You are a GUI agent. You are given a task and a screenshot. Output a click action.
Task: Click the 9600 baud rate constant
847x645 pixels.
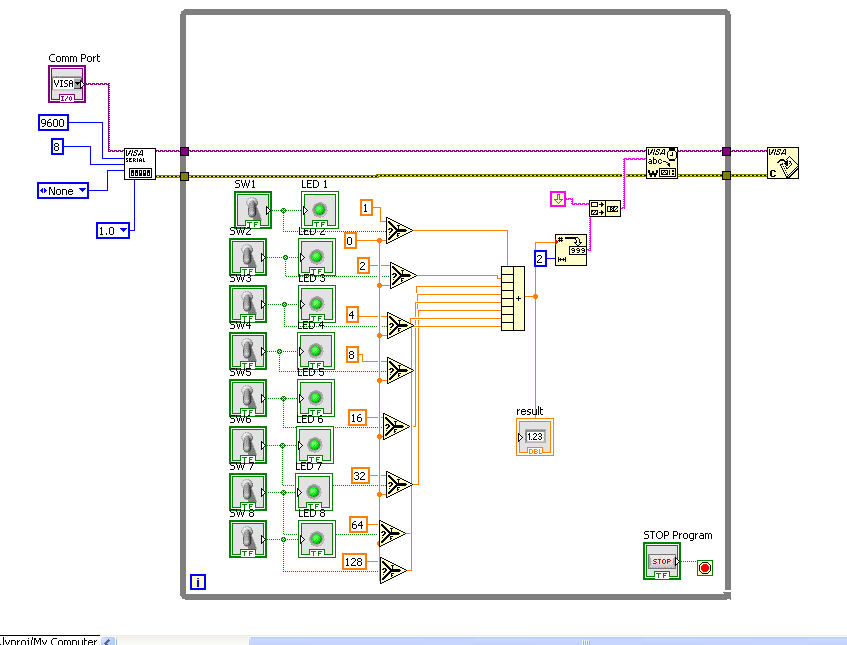coord(53,123)
